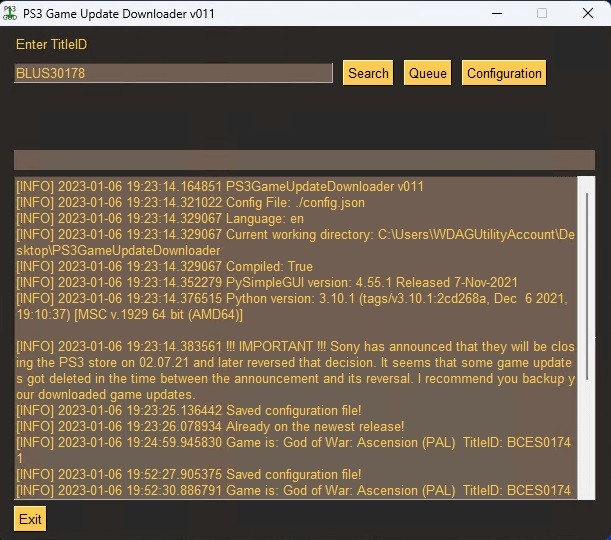This screenshot has height=540, width=611.
Task: Click log line at 19:24:59 God of War
Action: coord(293,450)
